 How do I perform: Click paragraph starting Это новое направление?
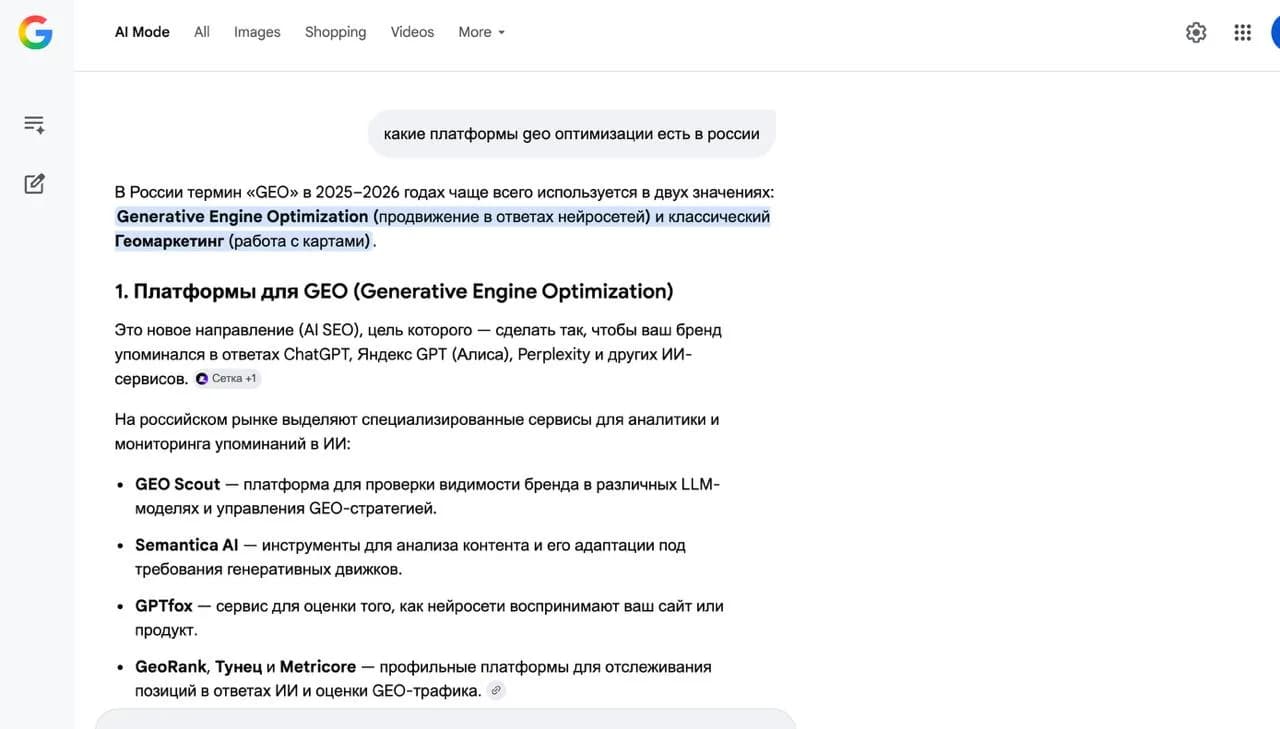point(418,354)
